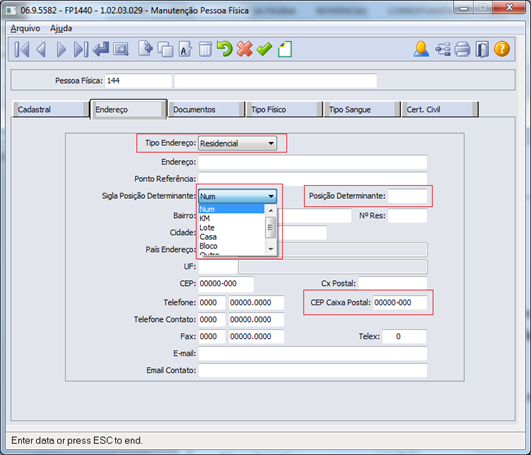Click the exit door icon
The image size is (531, 455).
(x=482, y=49)
